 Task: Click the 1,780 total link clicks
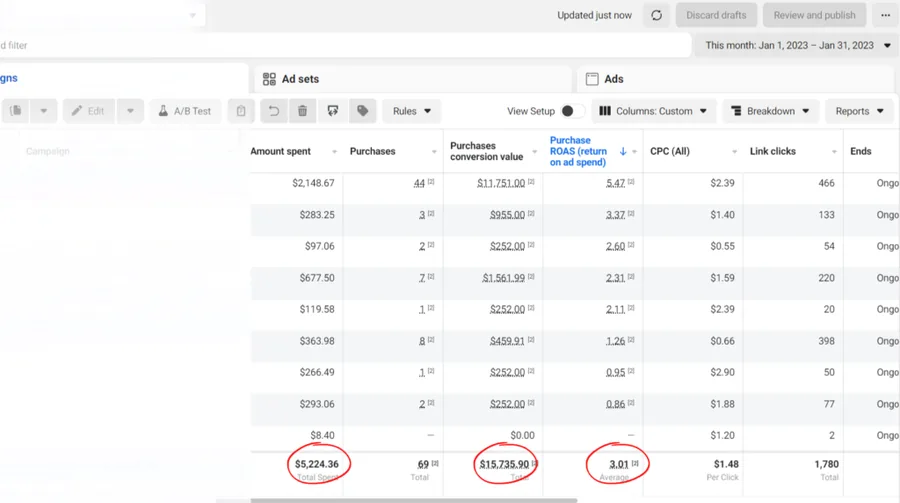827,464
